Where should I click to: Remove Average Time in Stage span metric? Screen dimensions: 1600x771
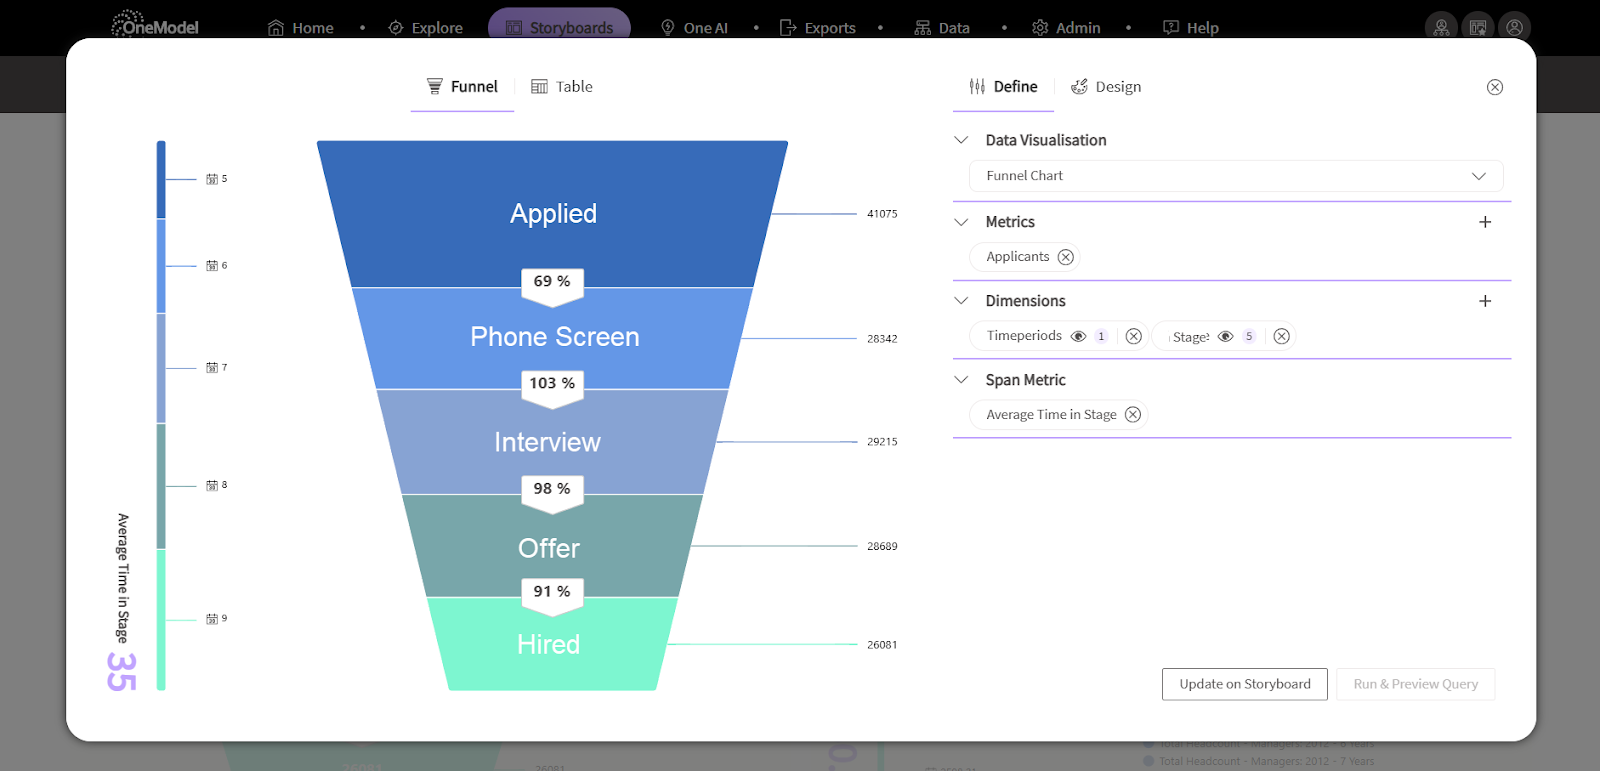[x=1133, y=415]
